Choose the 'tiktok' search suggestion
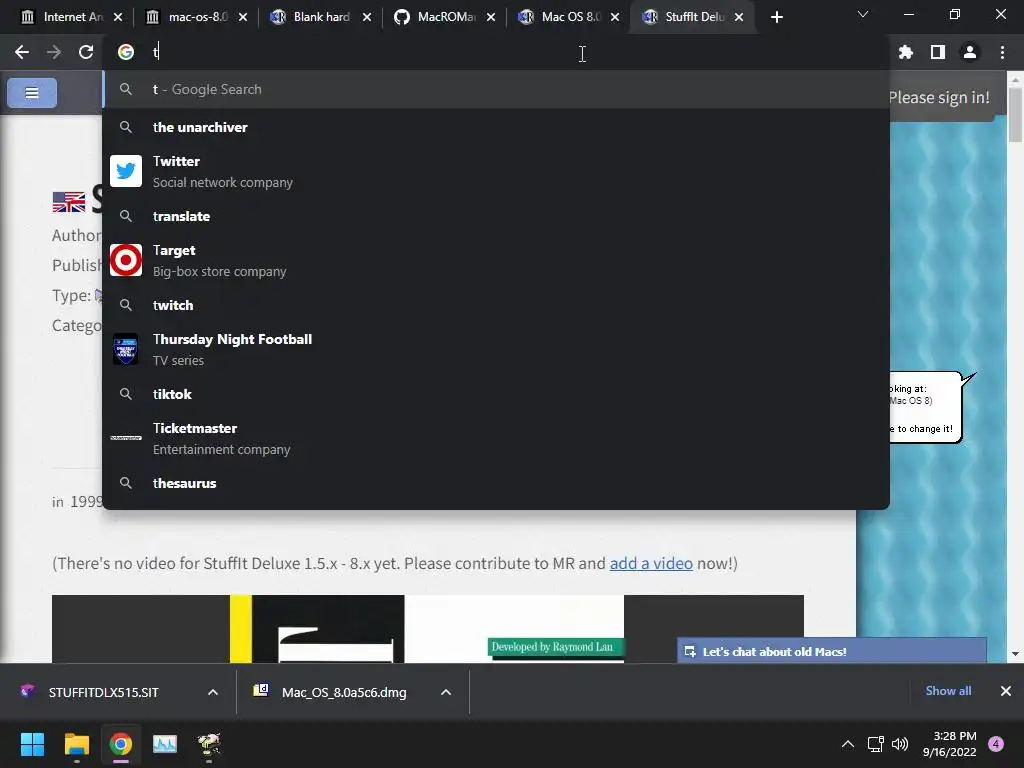This screenshot has width=1024, height=768. pos(496,394)
